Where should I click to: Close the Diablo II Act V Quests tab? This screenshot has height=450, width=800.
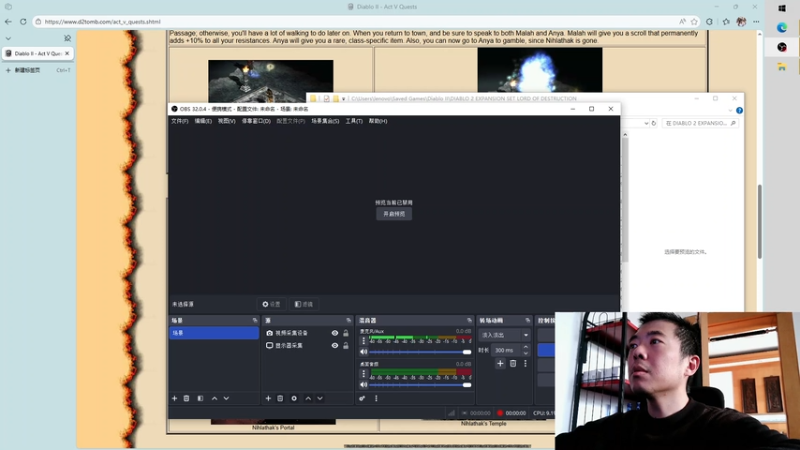[x=67, y=53]
